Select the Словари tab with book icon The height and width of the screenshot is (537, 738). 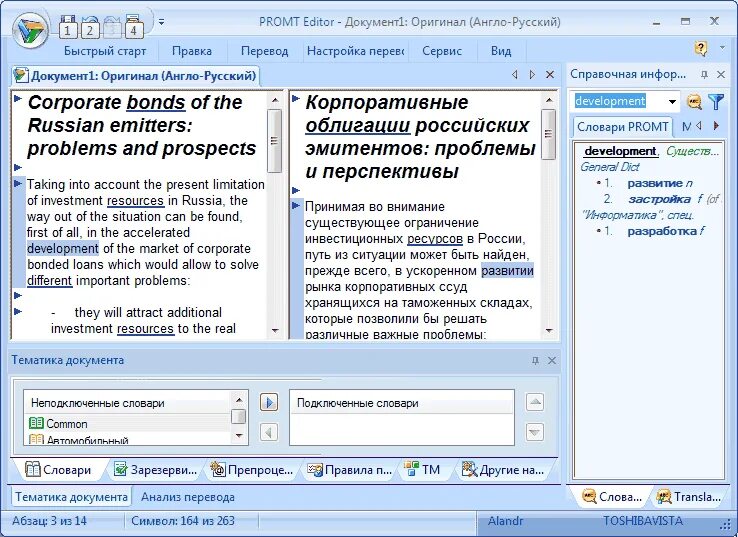[x=58, y=470]
